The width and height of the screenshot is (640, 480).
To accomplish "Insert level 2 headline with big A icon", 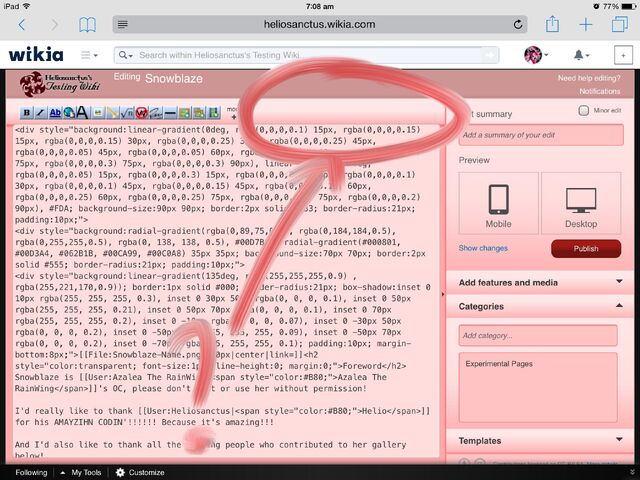I will coord(82,113).
